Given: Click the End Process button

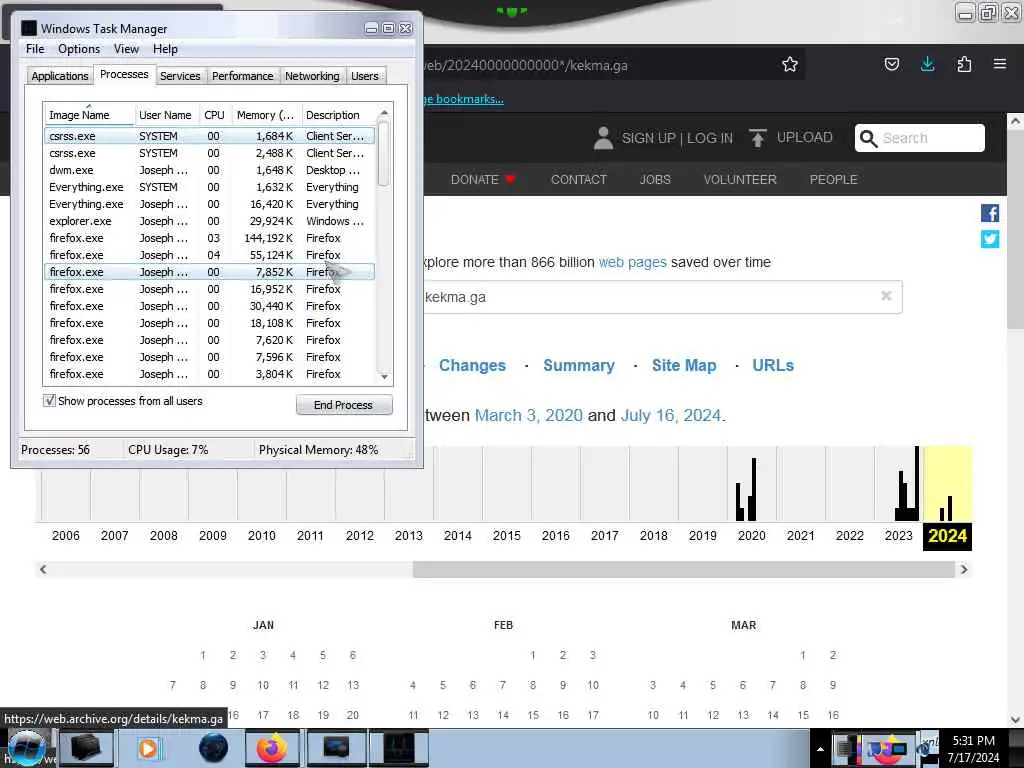Looking at the screenshot, I should [344, 405].
